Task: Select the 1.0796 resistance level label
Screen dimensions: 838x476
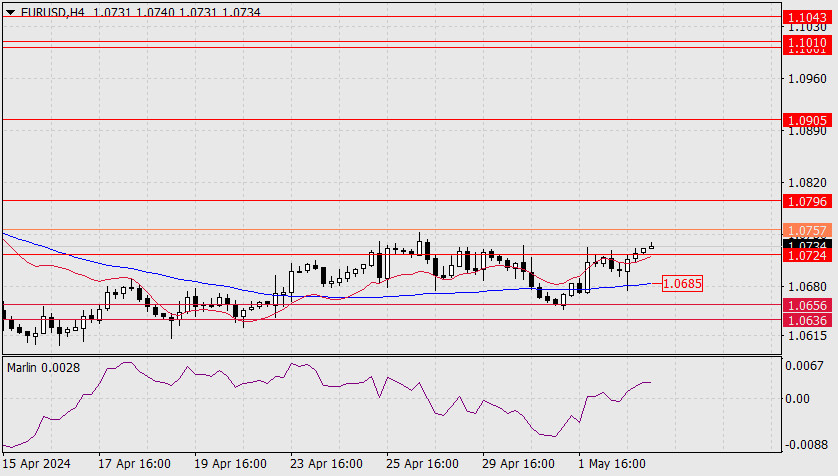Action: (x=808, y=201)
